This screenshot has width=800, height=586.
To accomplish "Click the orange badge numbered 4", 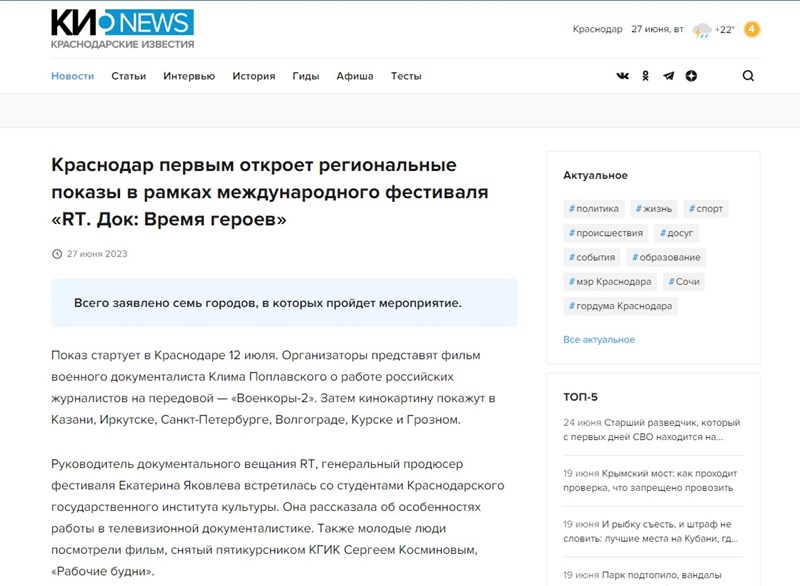I will coord(752,29).
